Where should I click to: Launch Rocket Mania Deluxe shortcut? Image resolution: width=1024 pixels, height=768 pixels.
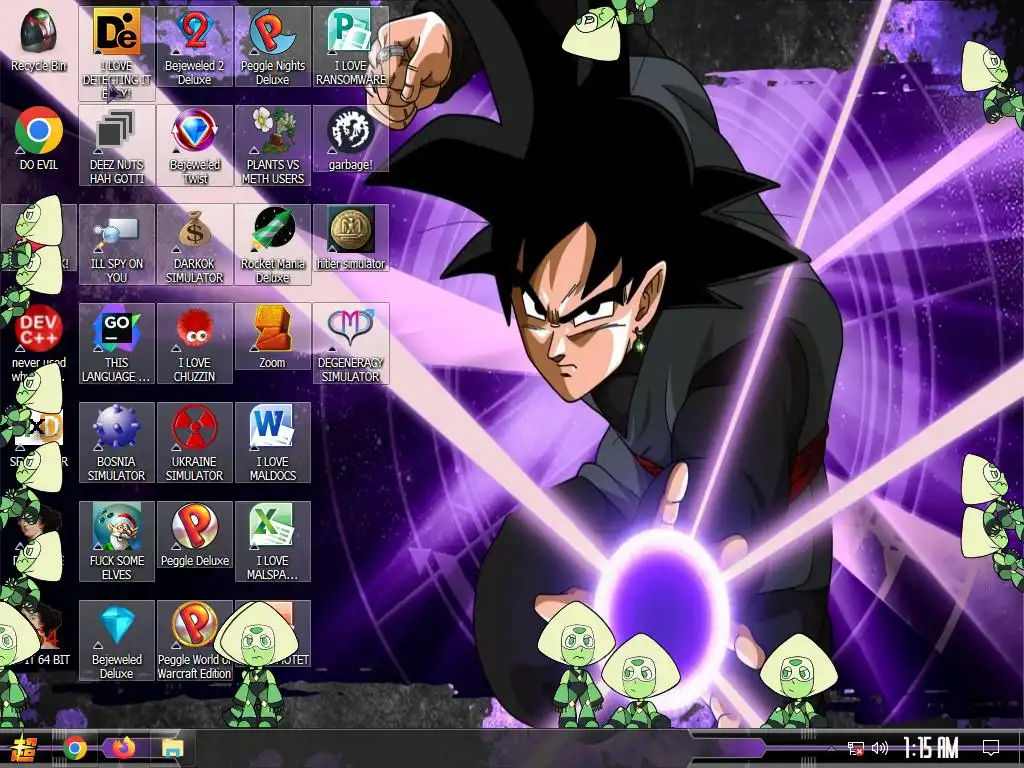pyautogui.click(x=272, y=244)
